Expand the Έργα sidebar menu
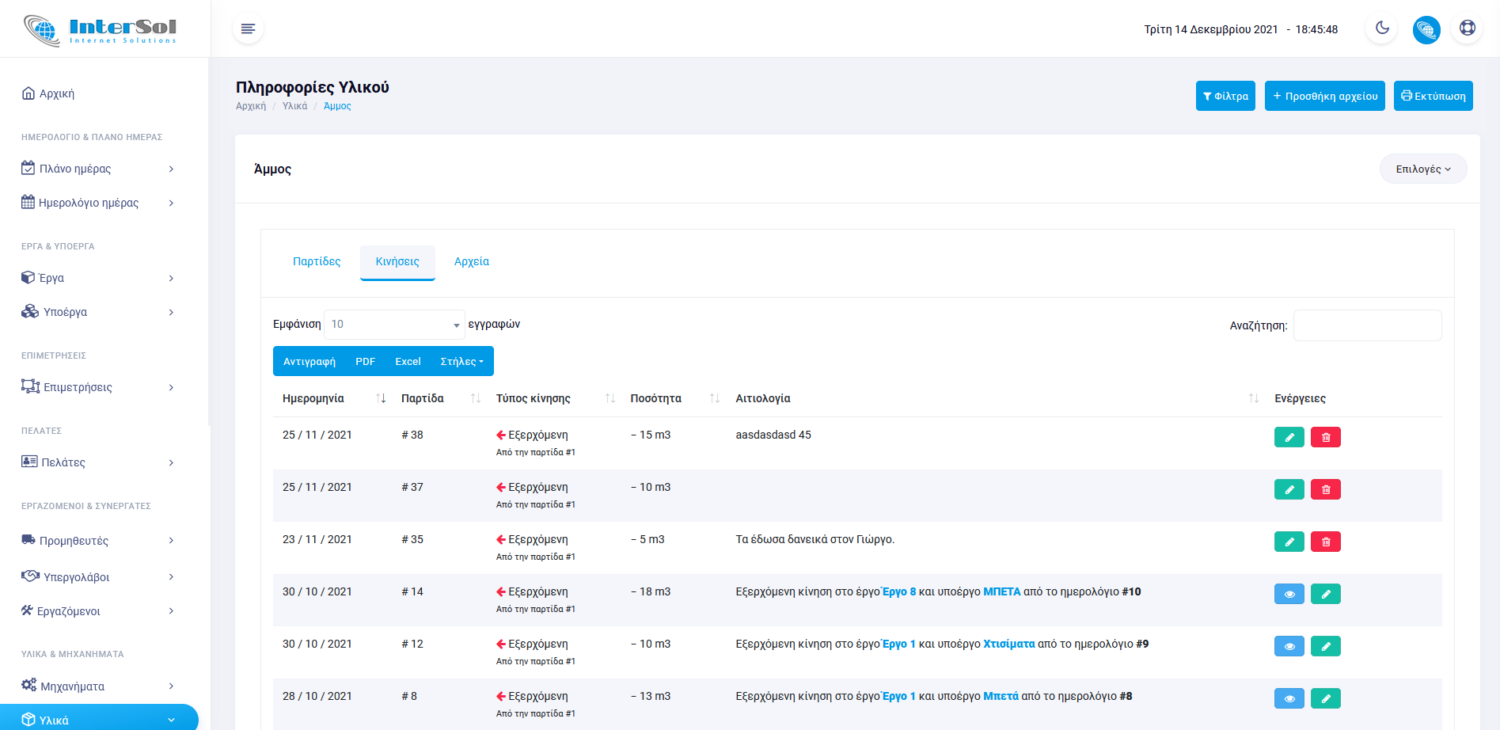 coord(98,278)
